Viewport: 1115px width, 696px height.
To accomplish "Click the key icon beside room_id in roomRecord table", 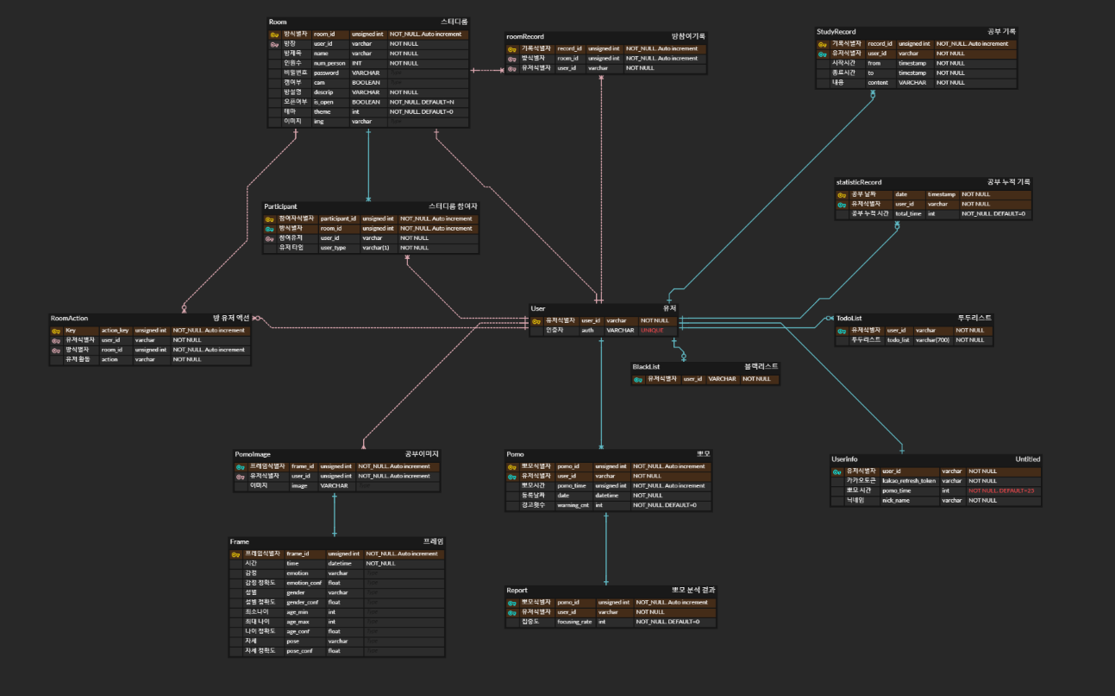I will click(512, 59).
